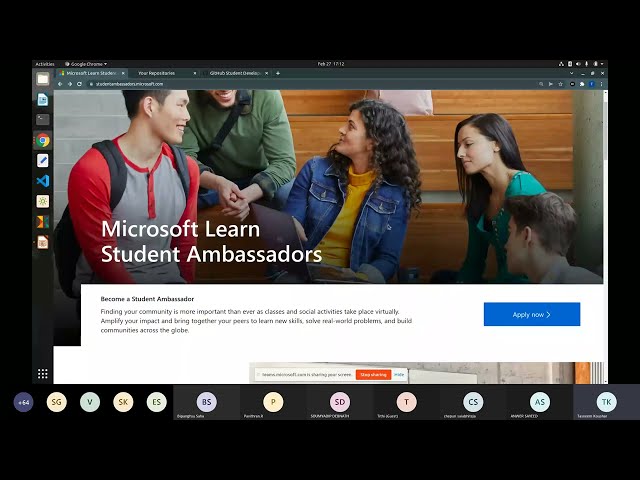Close the Microsoft Learn Student tab
This screenshot has width=640, height=480.
[123, 73]
